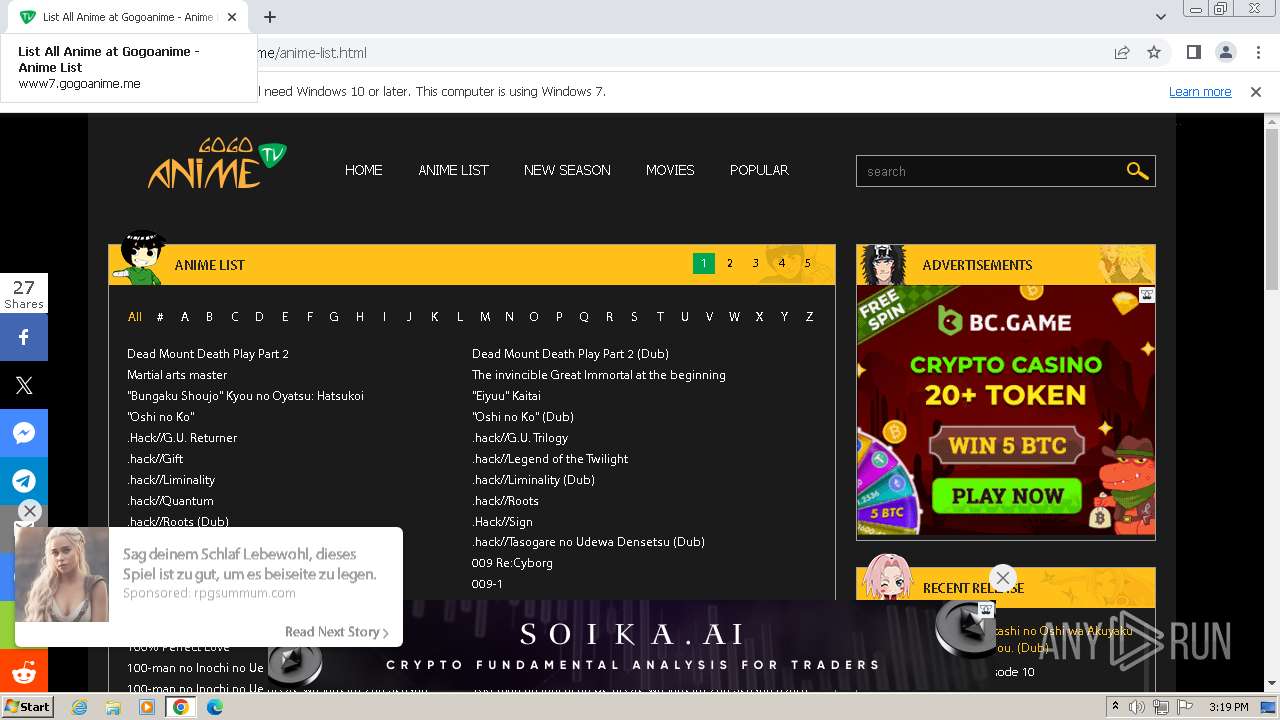Click inside the search input field

(990, 171)
